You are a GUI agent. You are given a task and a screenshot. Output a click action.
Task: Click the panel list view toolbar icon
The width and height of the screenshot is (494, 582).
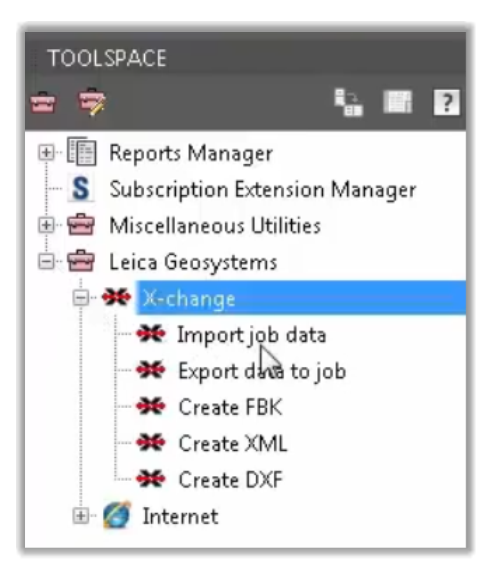point(398,102)
